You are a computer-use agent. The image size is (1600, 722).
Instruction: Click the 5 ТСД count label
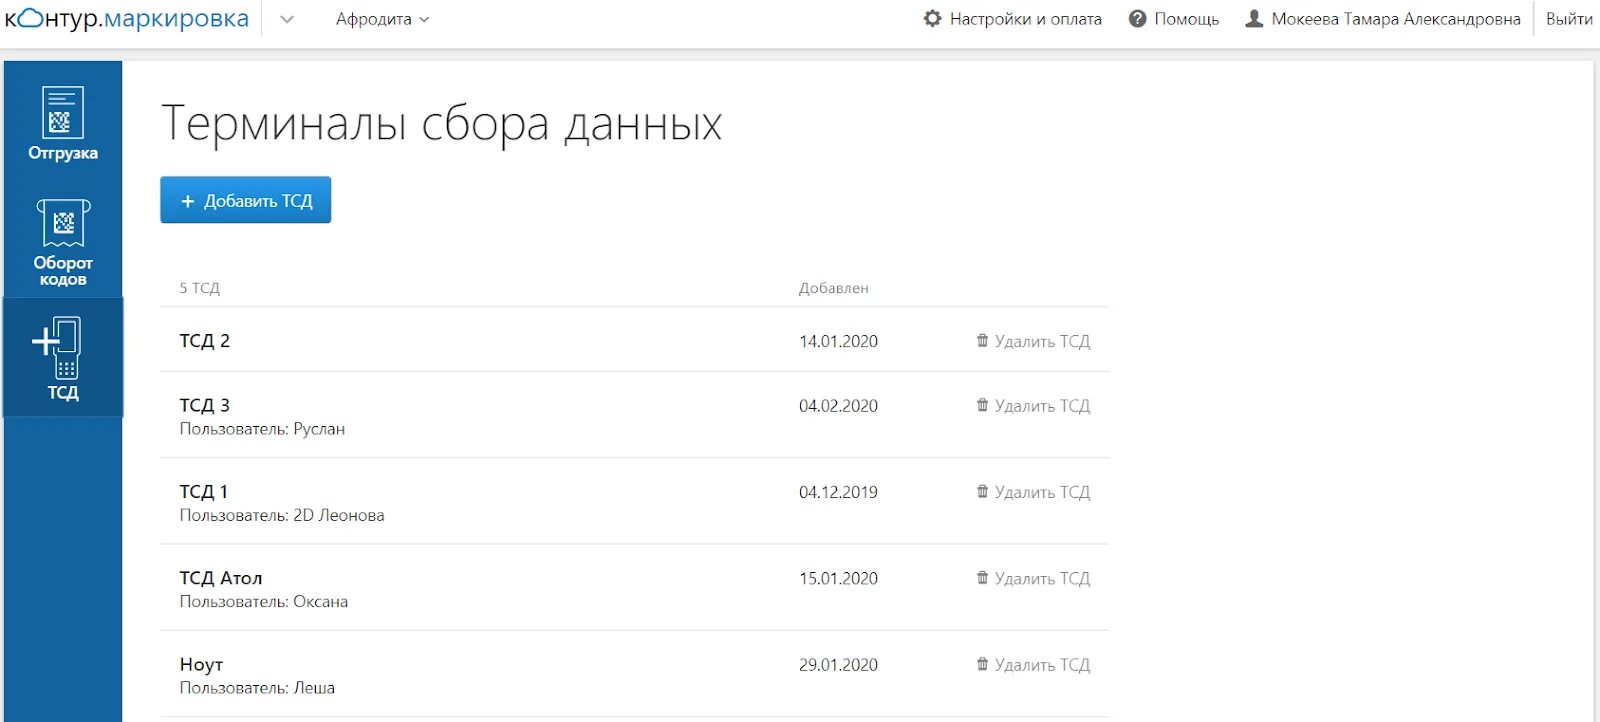(x=200, y=288)
